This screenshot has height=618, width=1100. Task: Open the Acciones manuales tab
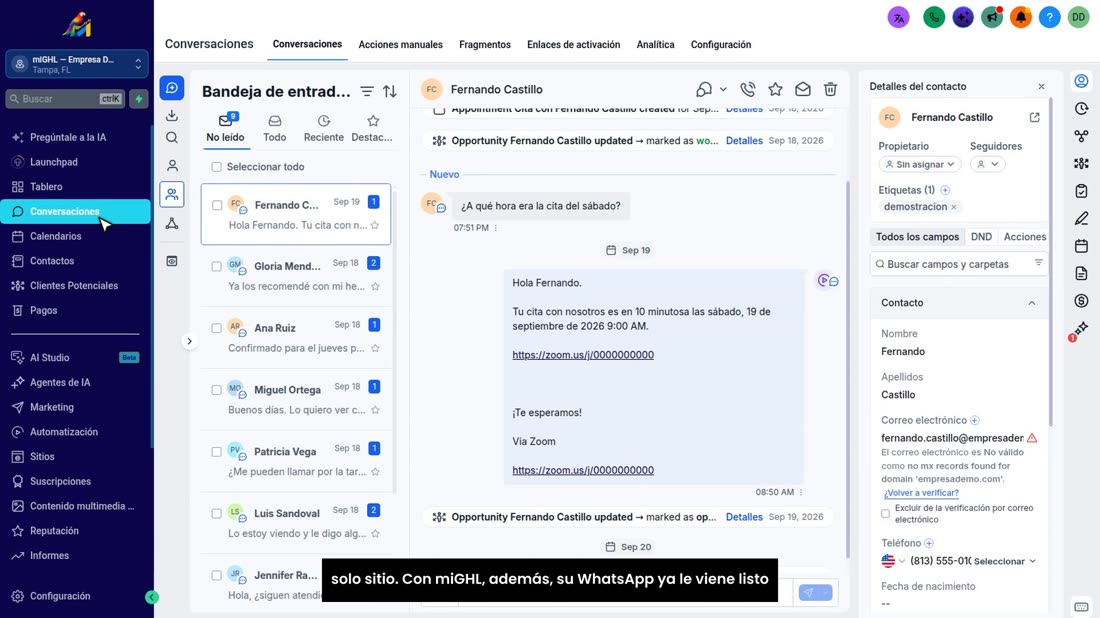point(401,44)
